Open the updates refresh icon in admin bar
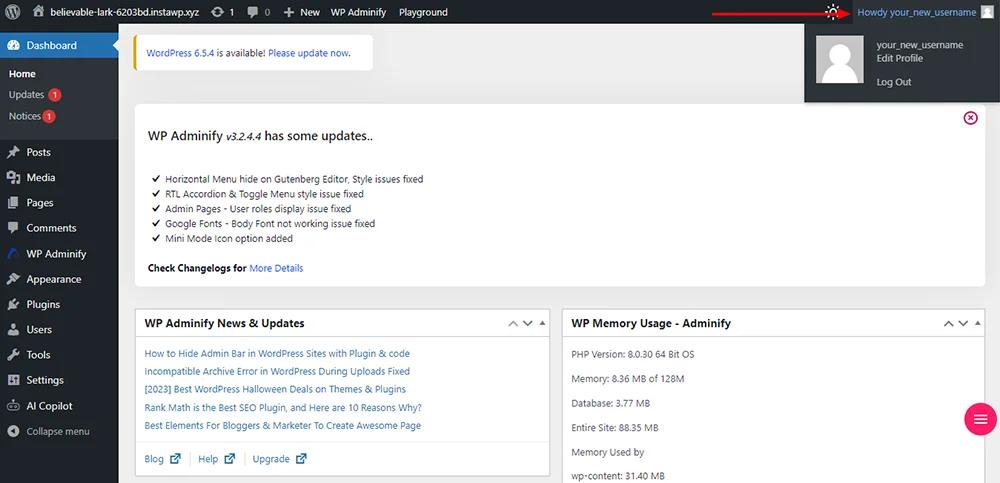 pyautogui.click(x=217, y=12)
